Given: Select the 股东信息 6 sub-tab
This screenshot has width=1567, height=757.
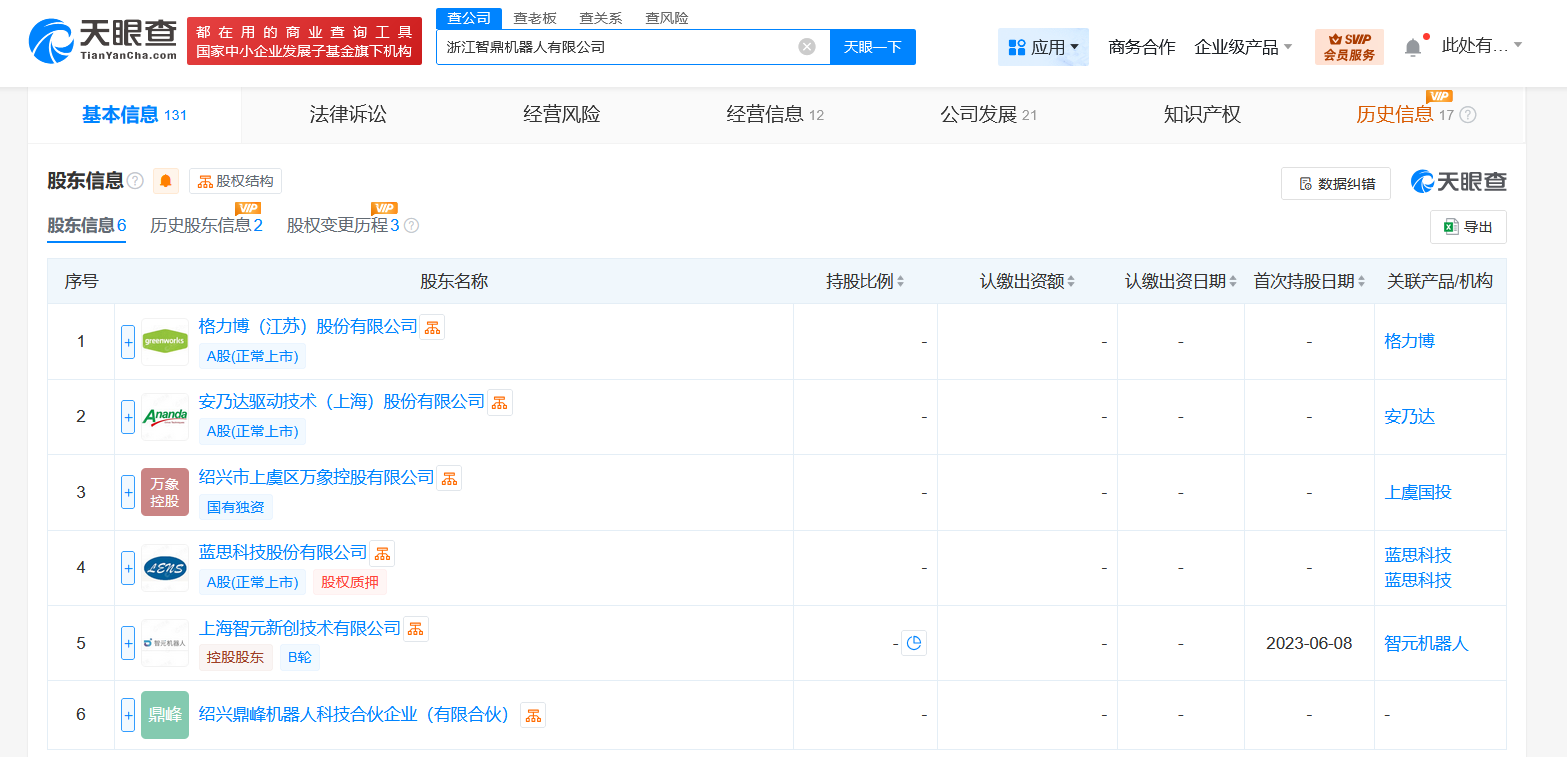Looking at the screenshot, I should coord(87,226).
